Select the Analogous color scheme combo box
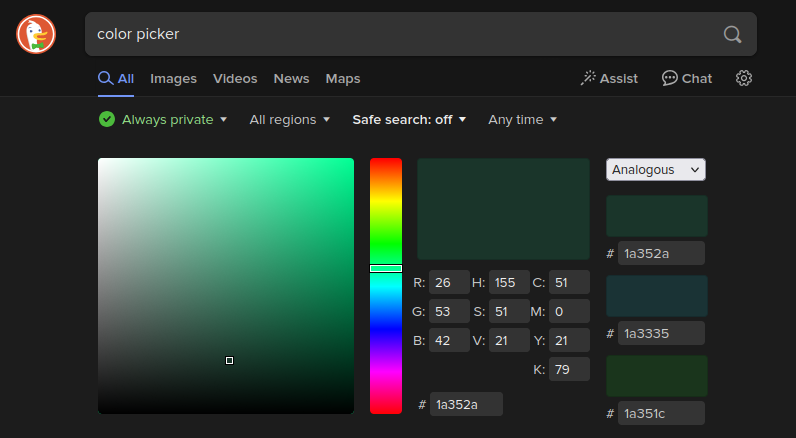 pyautogui.click(x=655, y=170)
